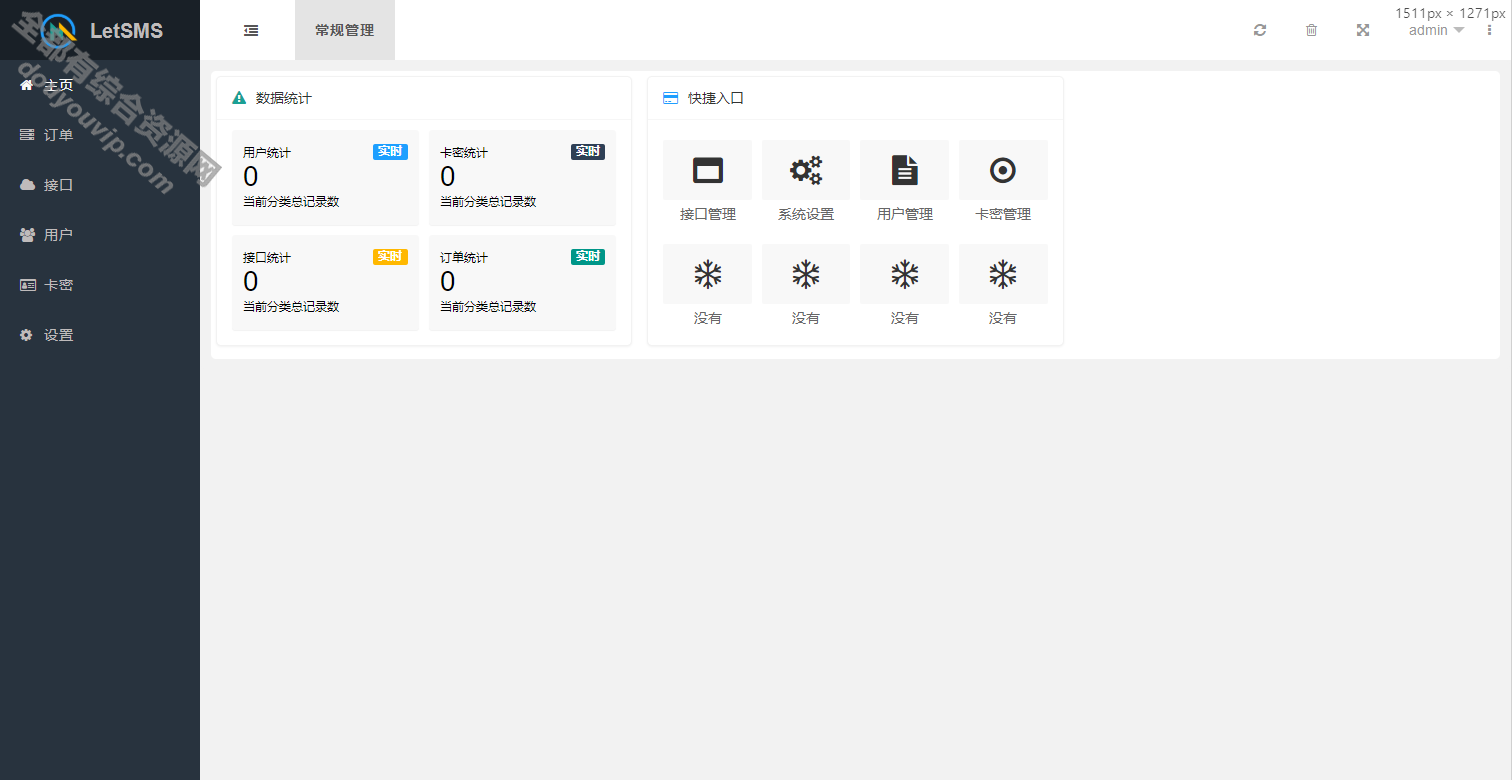Click fourth snowflake 没有 shortcut icon
The image size is (1512, 780).
click(1003, 274)
